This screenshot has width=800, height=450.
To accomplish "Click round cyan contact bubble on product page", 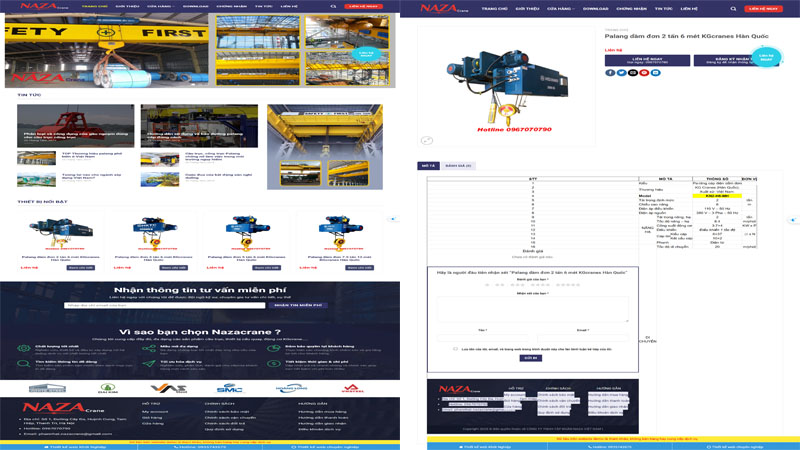I will (766, 57).
